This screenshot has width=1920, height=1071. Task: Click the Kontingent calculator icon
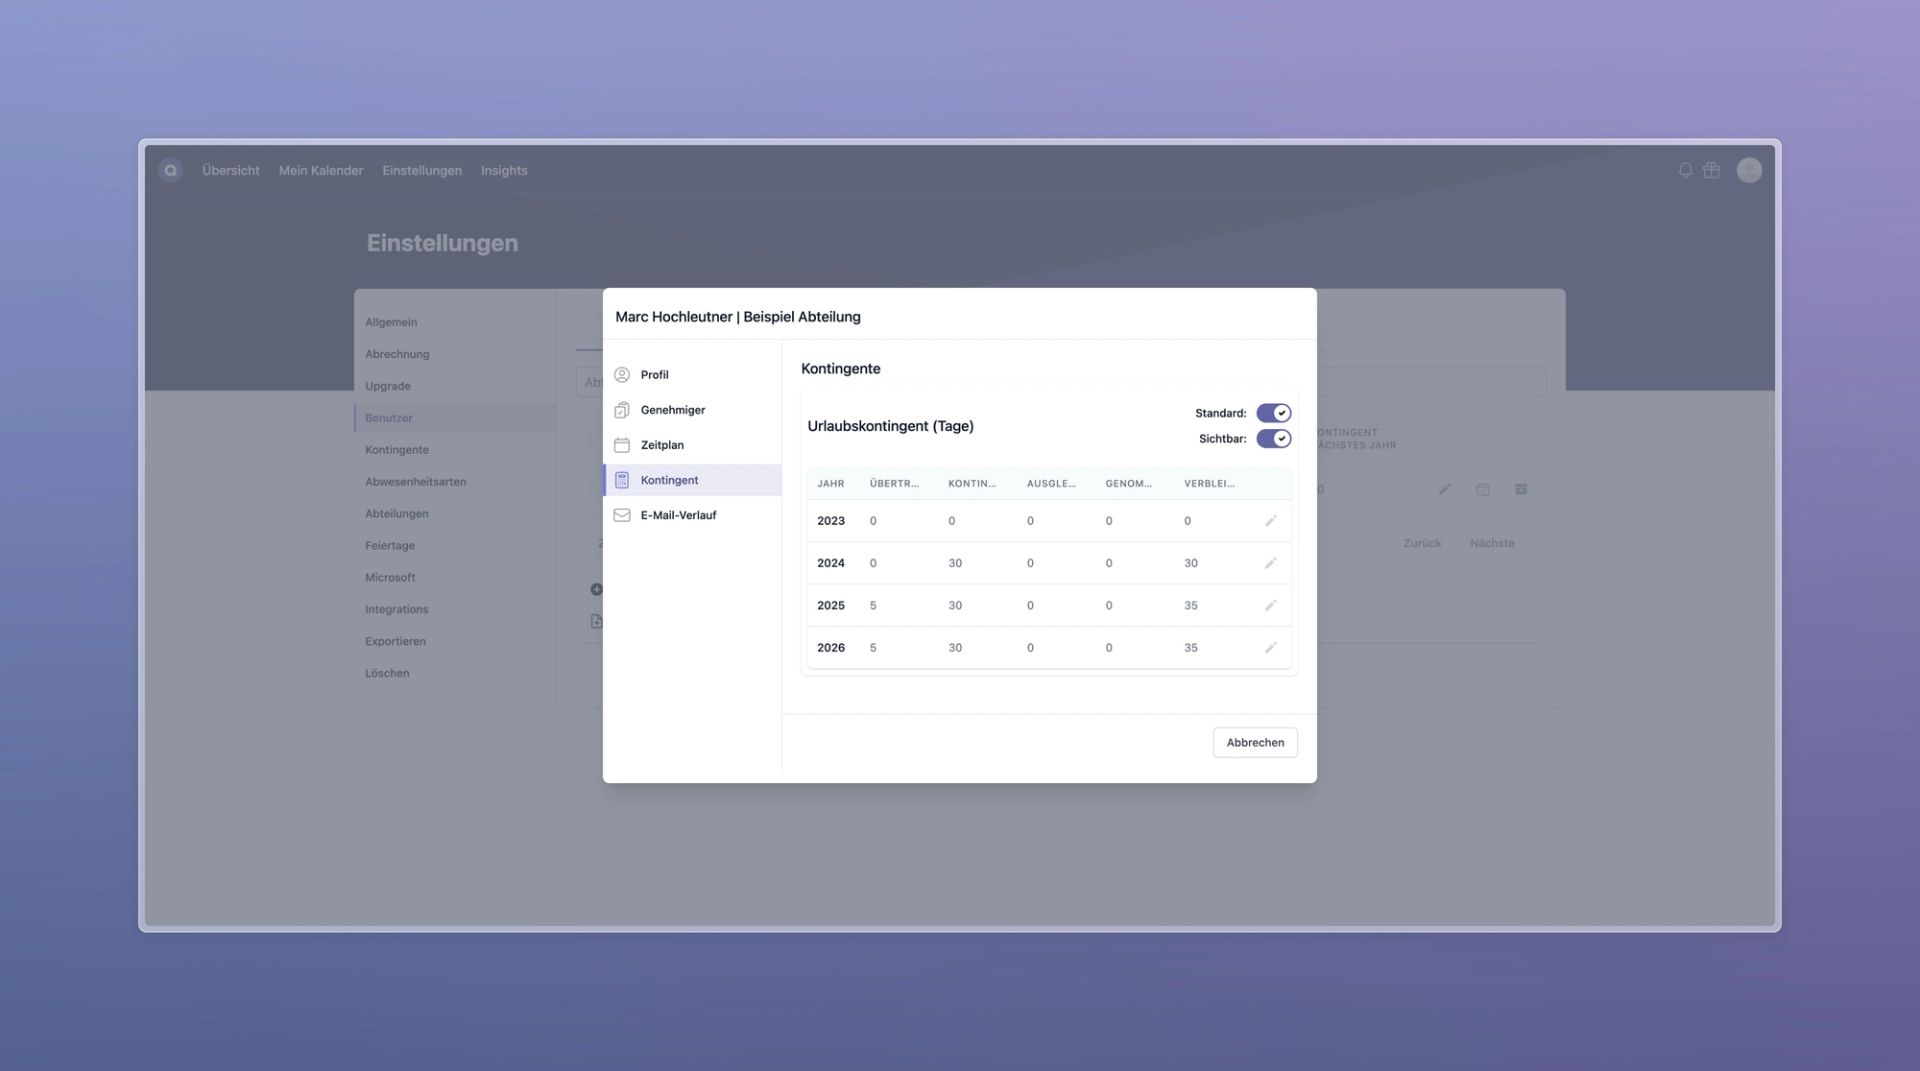coord(622,480)
